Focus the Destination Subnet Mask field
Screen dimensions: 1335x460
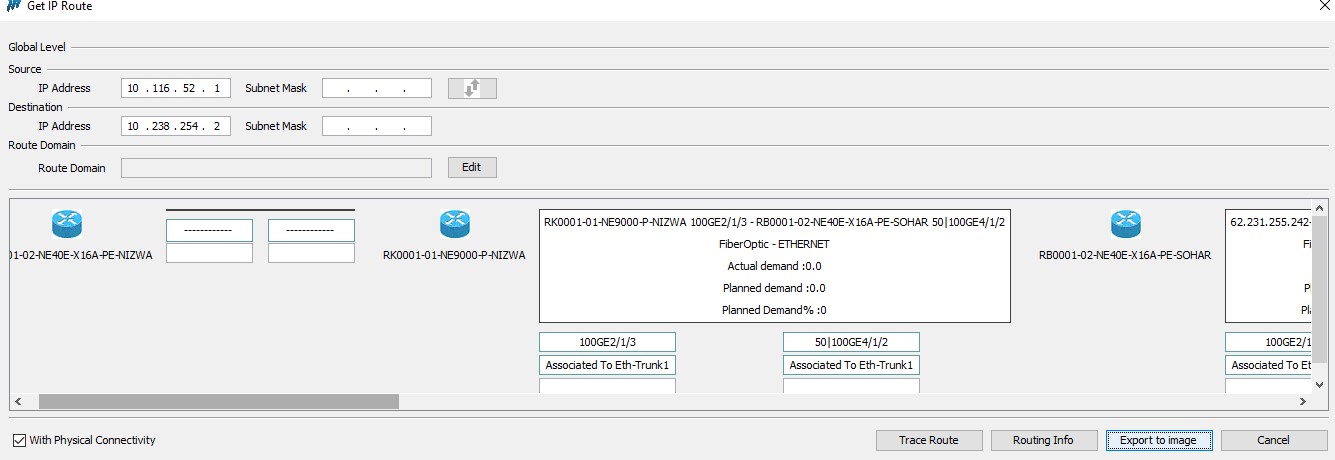(x=376, y=126)
